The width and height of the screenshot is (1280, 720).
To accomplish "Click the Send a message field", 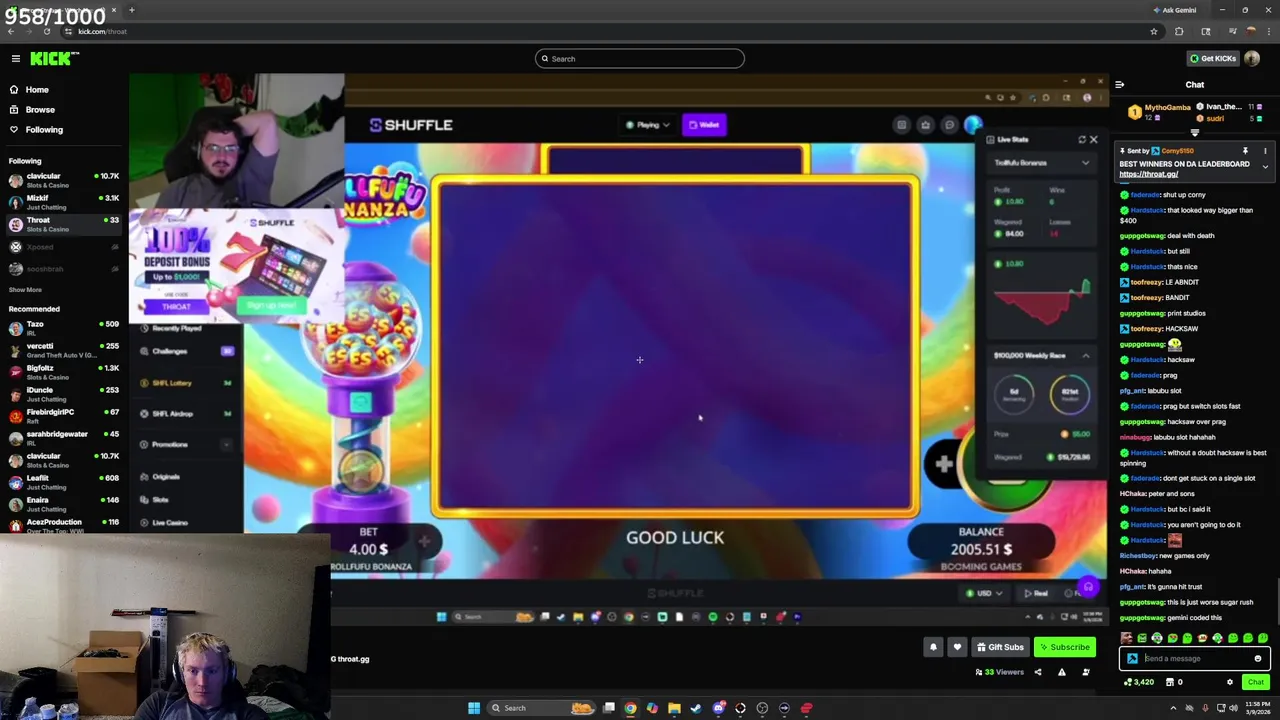I will click(x=1195, y=659).
